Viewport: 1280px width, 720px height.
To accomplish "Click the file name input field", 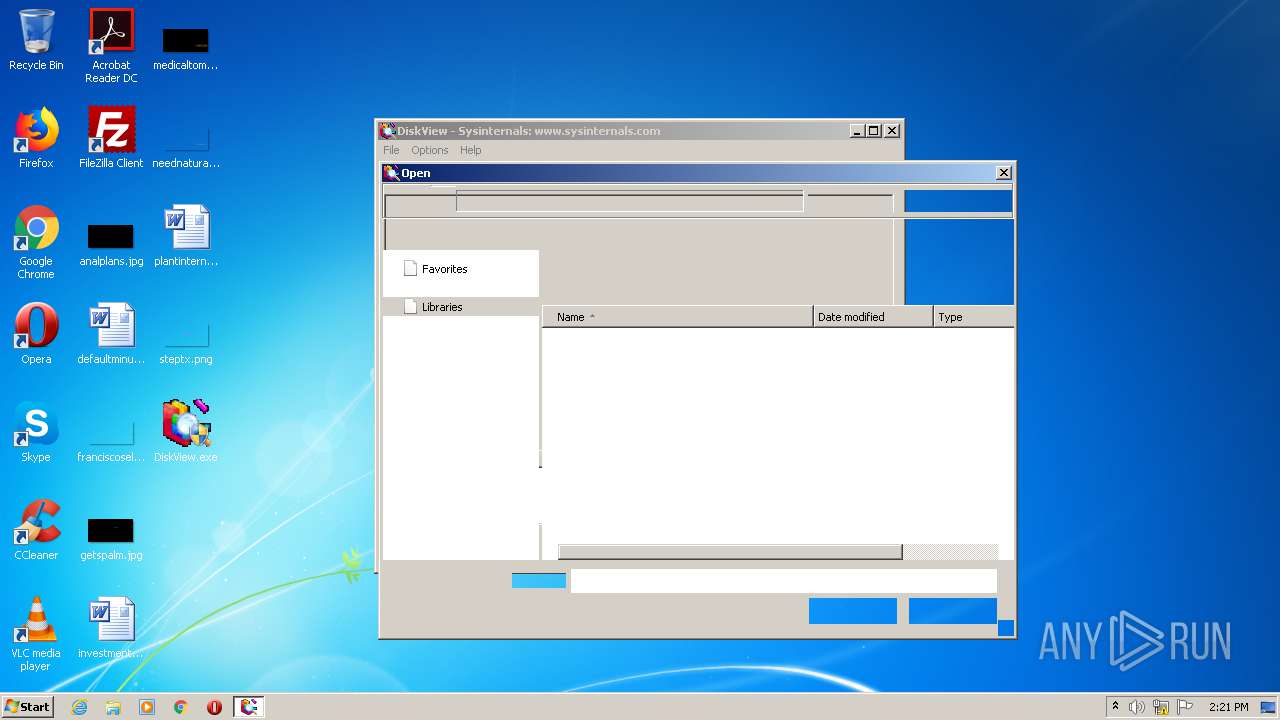I will coord(784,581).
